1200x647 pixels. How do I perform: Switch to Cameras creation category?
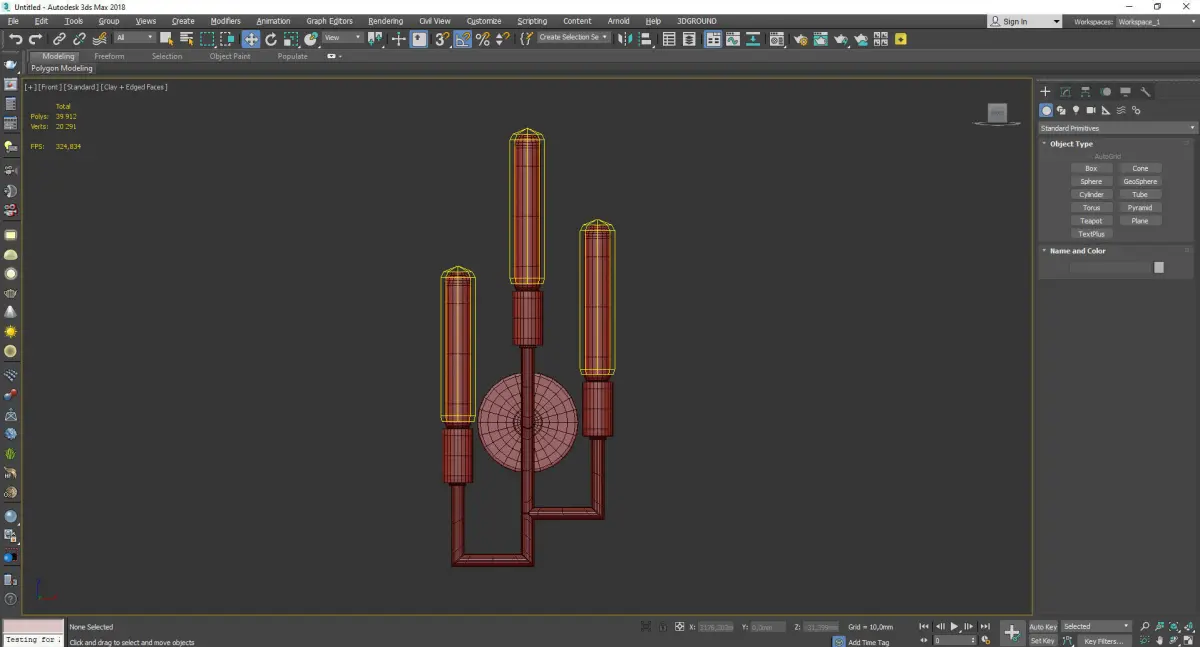click(1091, 110)
